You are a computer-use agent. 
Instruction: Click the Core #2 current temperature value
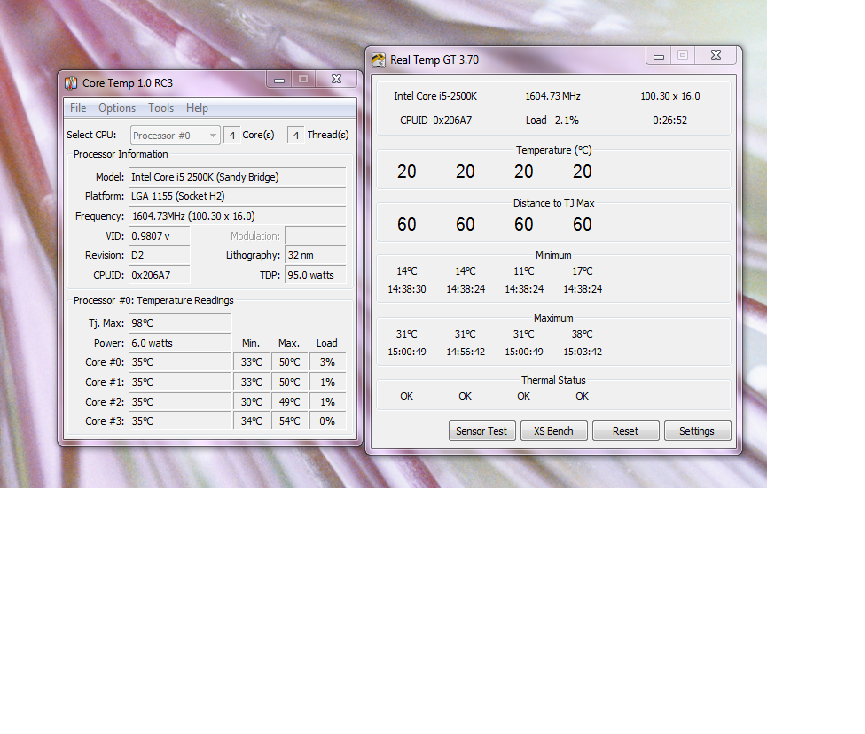pyautogui.click(x=180, y=402)
